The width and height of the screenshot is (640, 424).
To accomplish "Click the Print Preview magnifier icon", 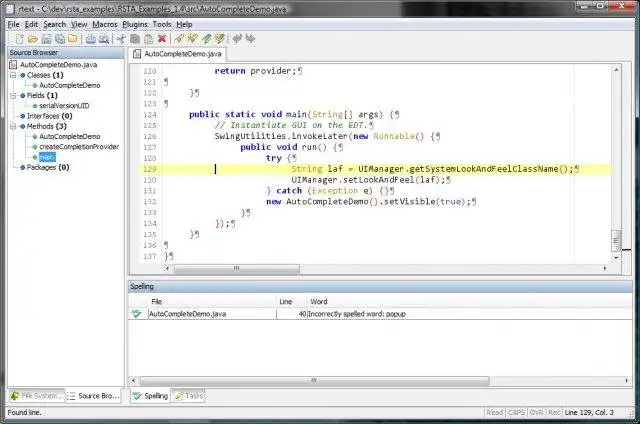I will 104,39.
